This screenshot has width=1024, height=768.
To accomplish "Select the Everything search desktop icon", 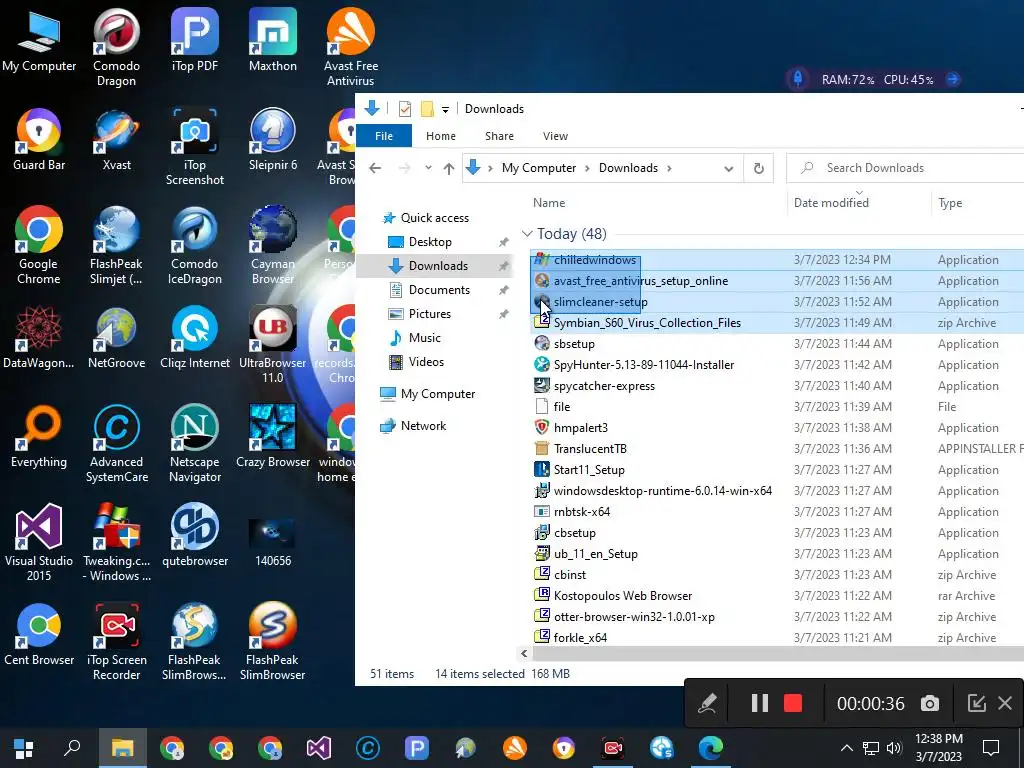I will (39, 436).
